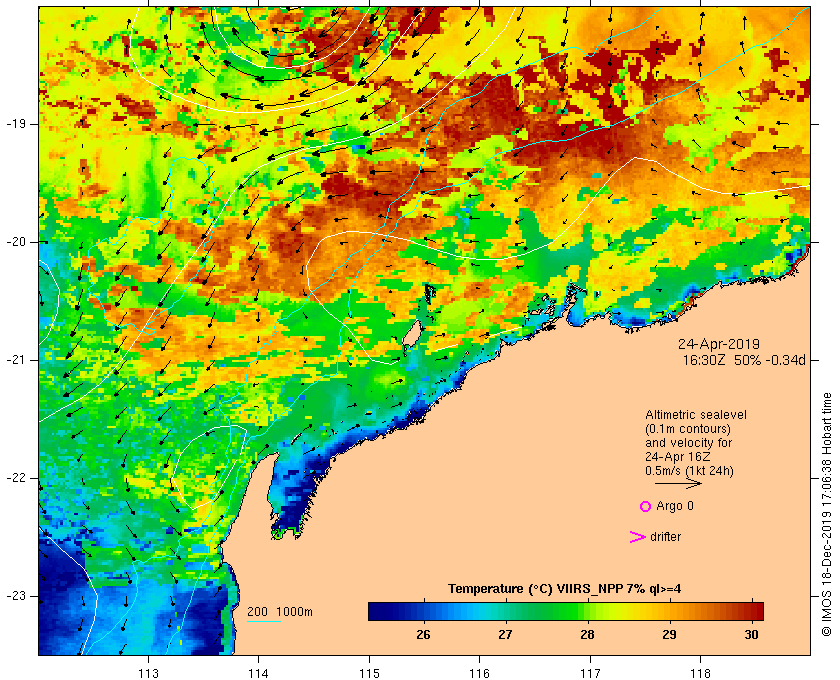Click the '(0.1m contours)' legend line
The image size is (840, 680).
click(x=688, y=429)
